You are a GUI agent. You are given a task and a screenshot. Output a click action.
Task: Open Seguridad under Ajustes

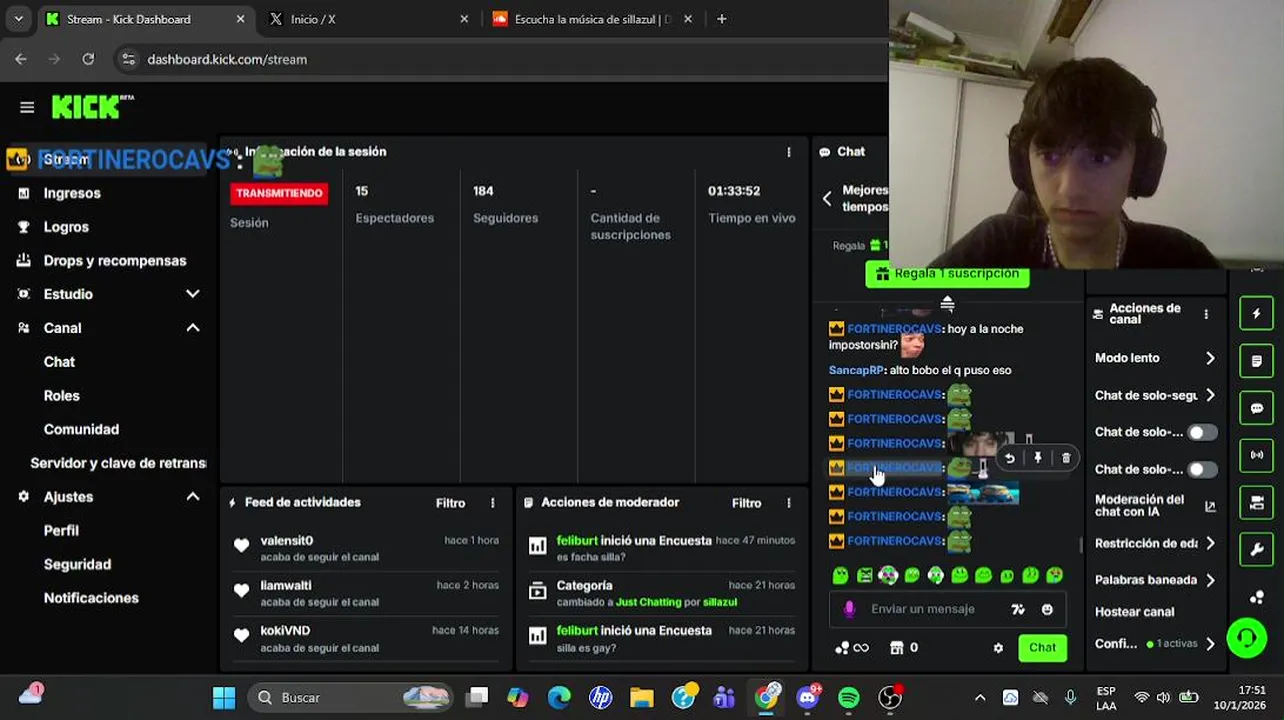coord(77,564)
